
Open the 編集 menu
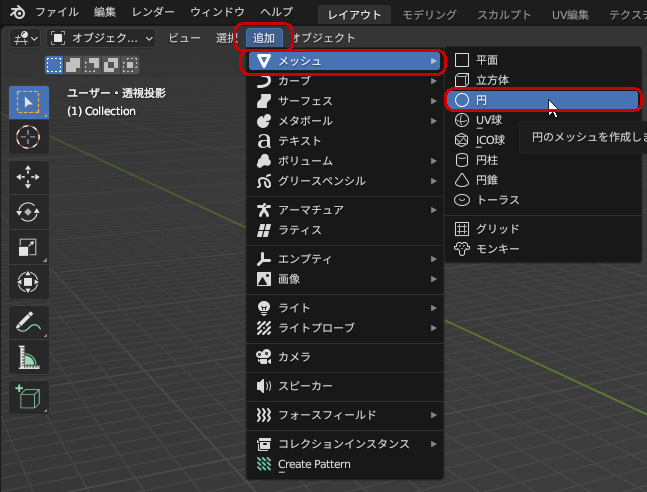click(x=104, y=12)
